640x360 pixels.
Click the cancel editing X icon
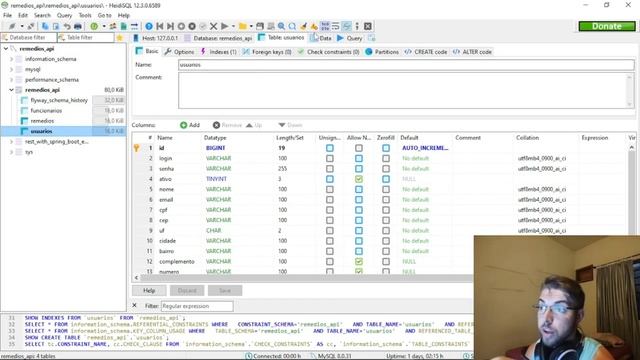213,26
